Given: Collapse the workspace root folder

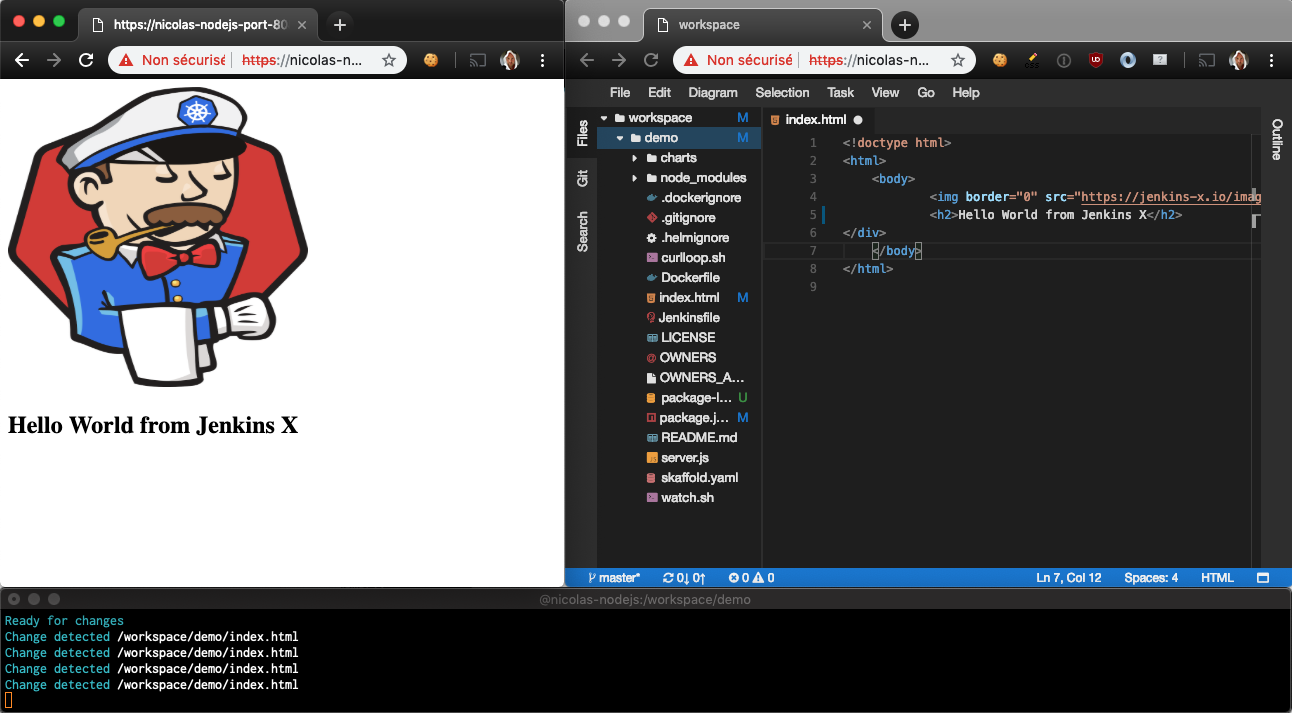Looking at the screenshot, I should point(605,118).
